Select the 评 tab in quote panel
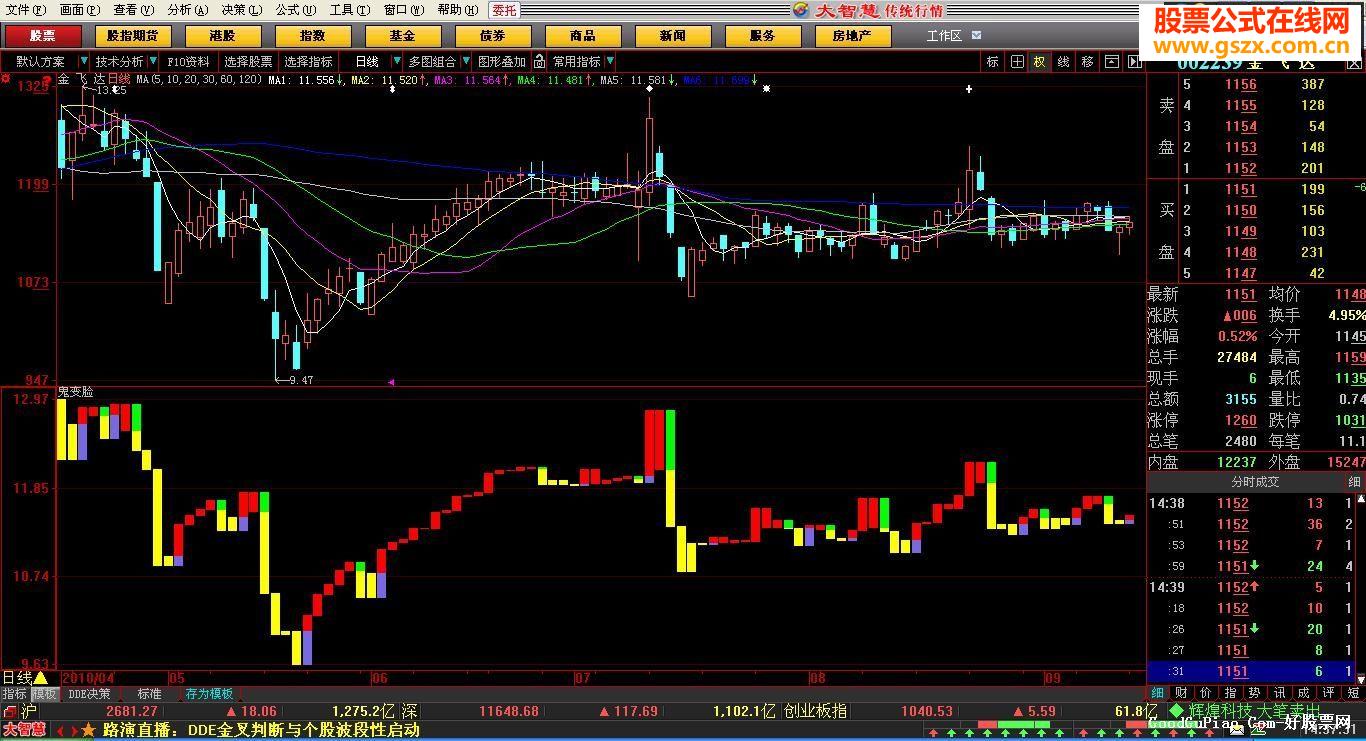1366x741 pixels. 1329,693
